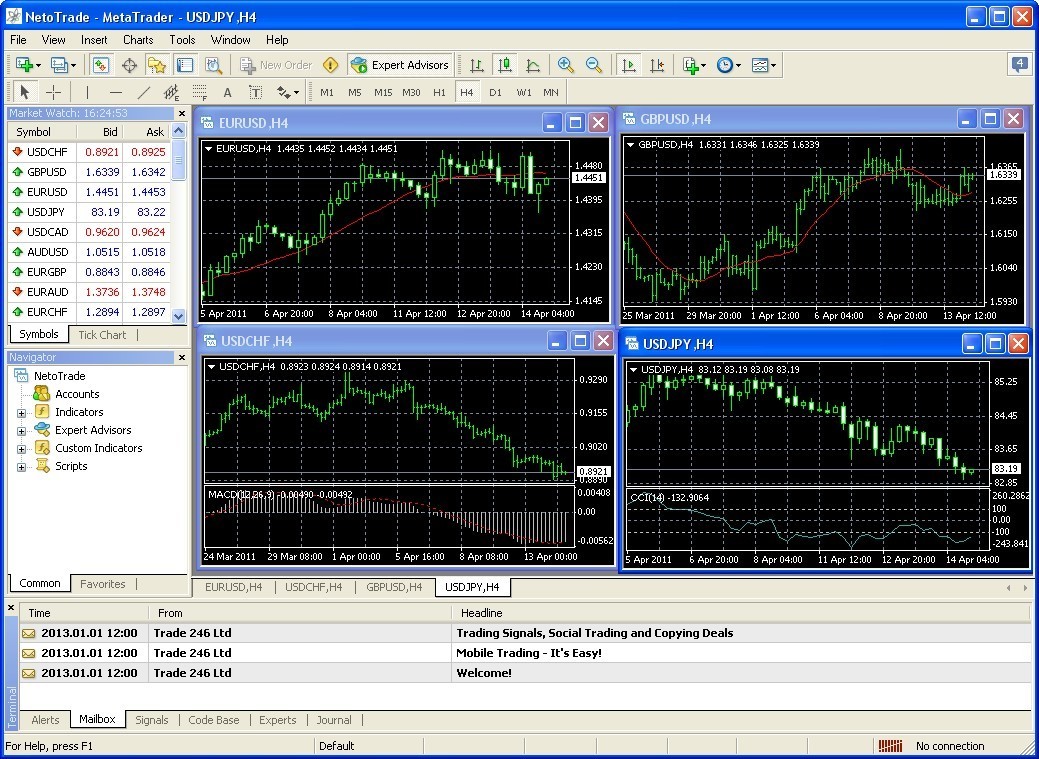1039x759 pixels.
Task: Open the Tools menu
Action: pyautogui.click(x=182, y=40)
